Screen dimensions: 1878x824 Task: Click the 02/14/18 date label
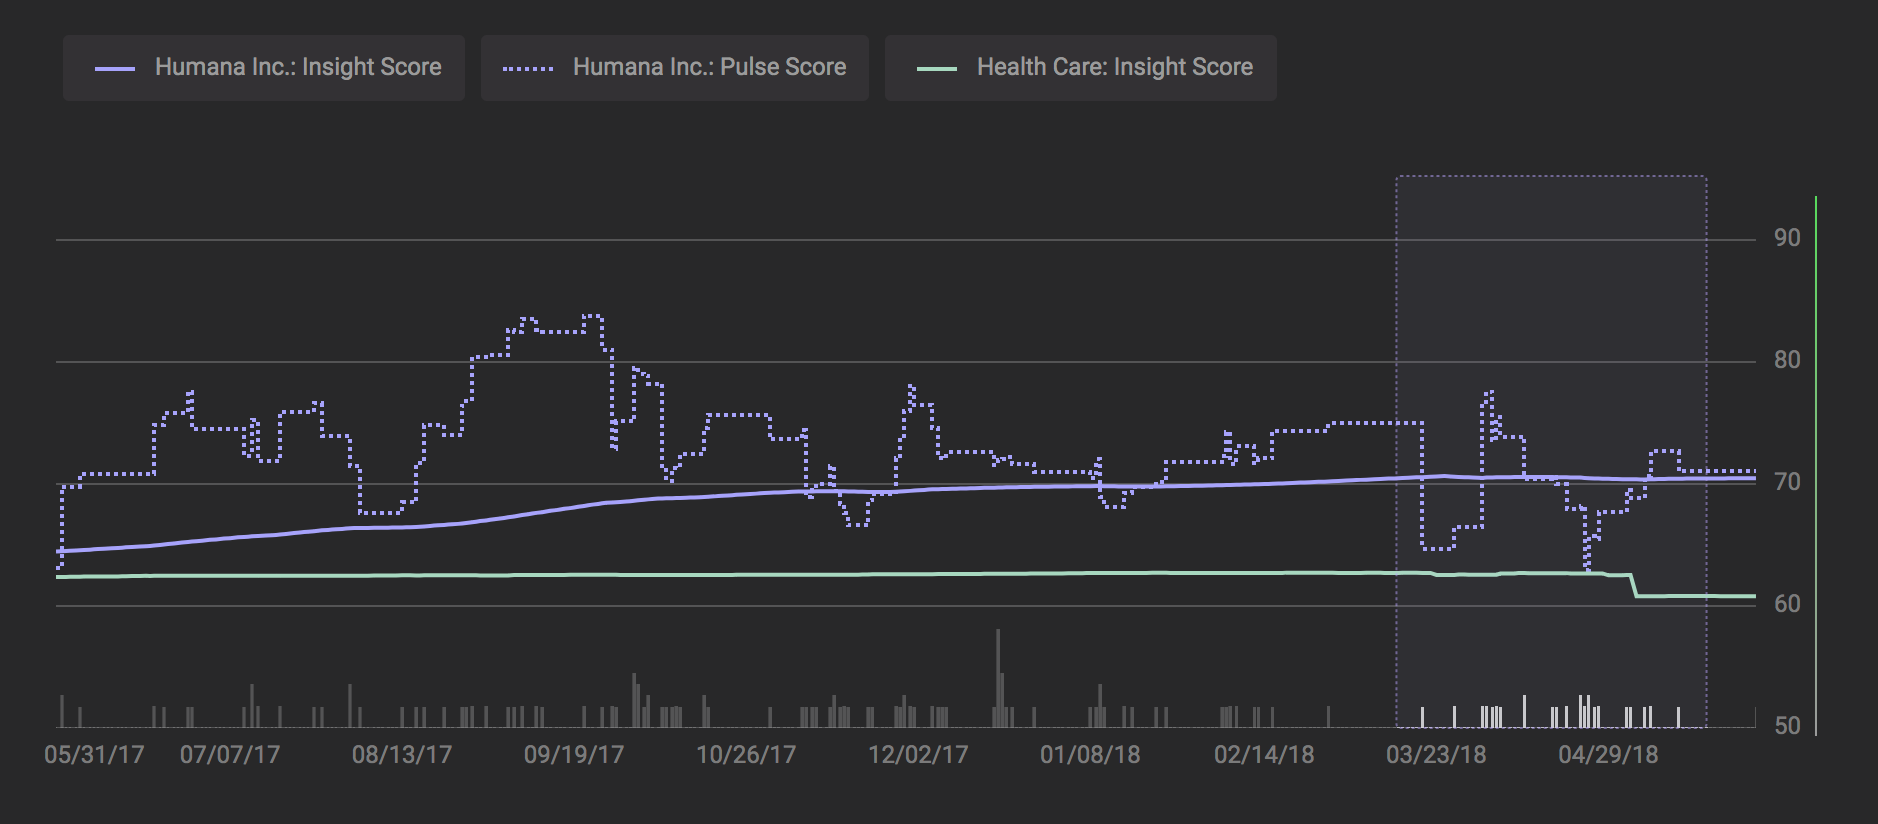[1264, 755]
